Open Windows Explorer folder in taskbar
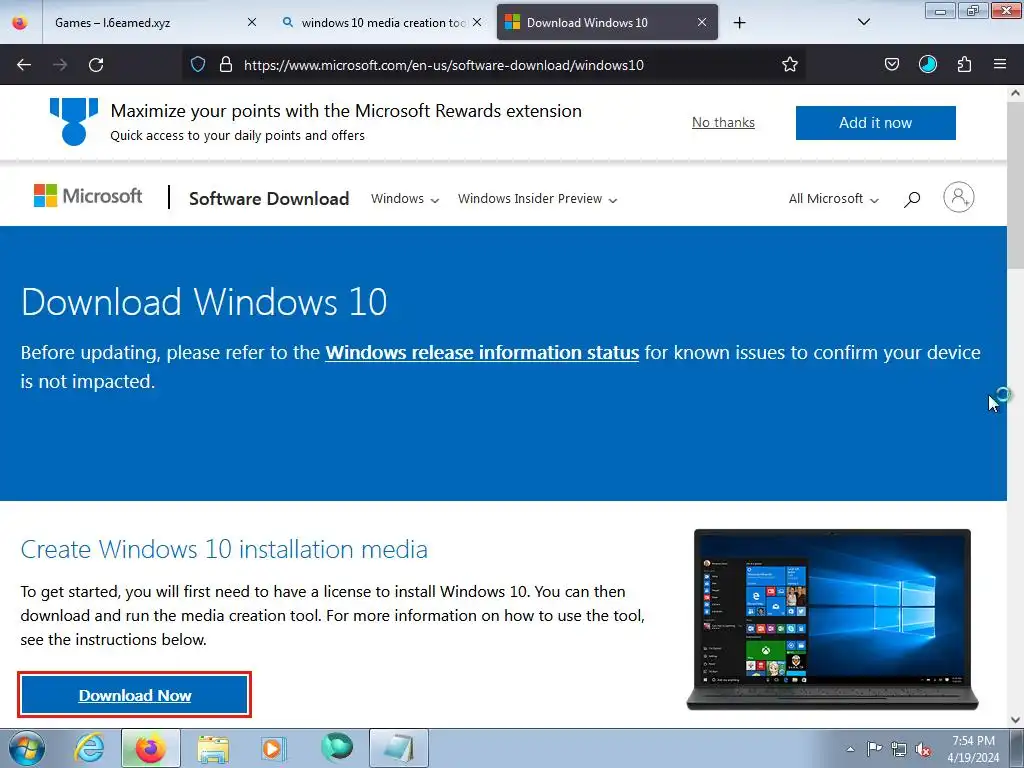The width and height of the screenshot is (1024, 768). coord(213,748)
